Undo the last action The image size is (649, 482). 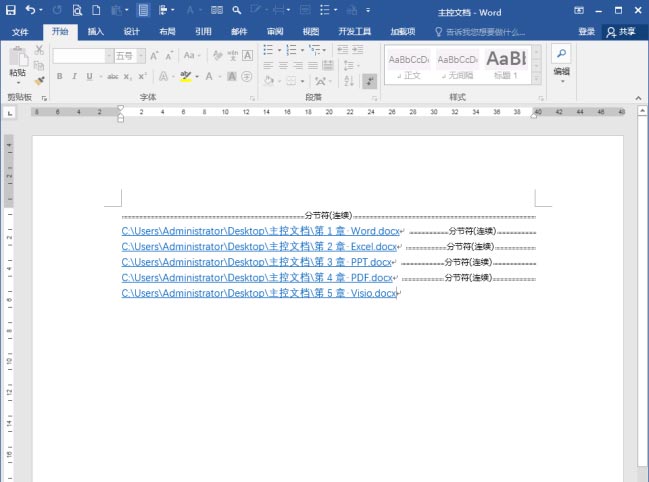coord(31,10)
